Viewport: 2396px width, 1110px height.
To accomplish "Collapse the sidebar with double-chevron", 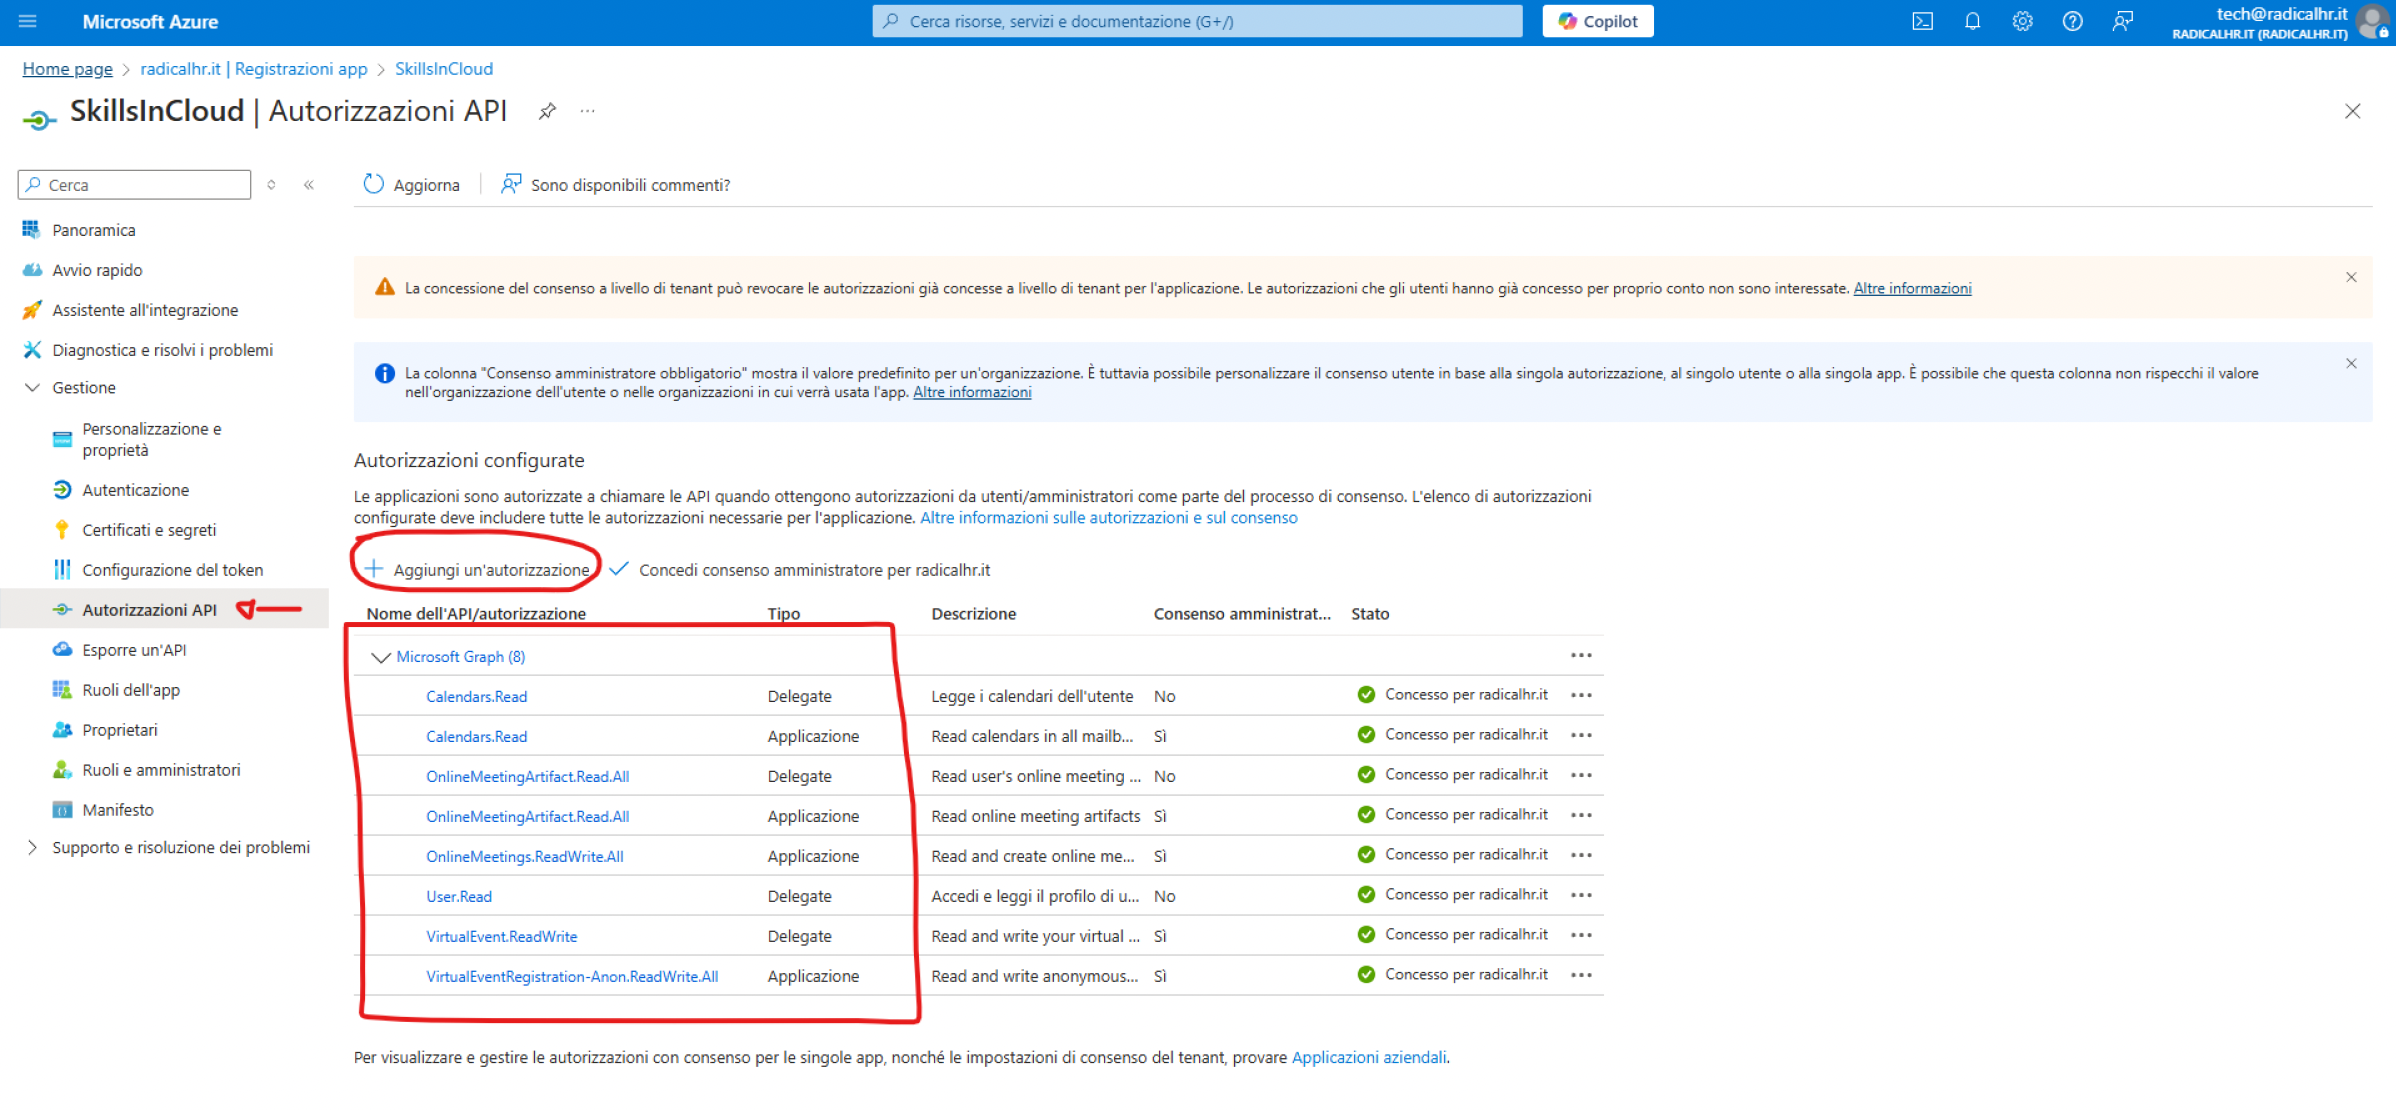I will (x=309, y=185).
